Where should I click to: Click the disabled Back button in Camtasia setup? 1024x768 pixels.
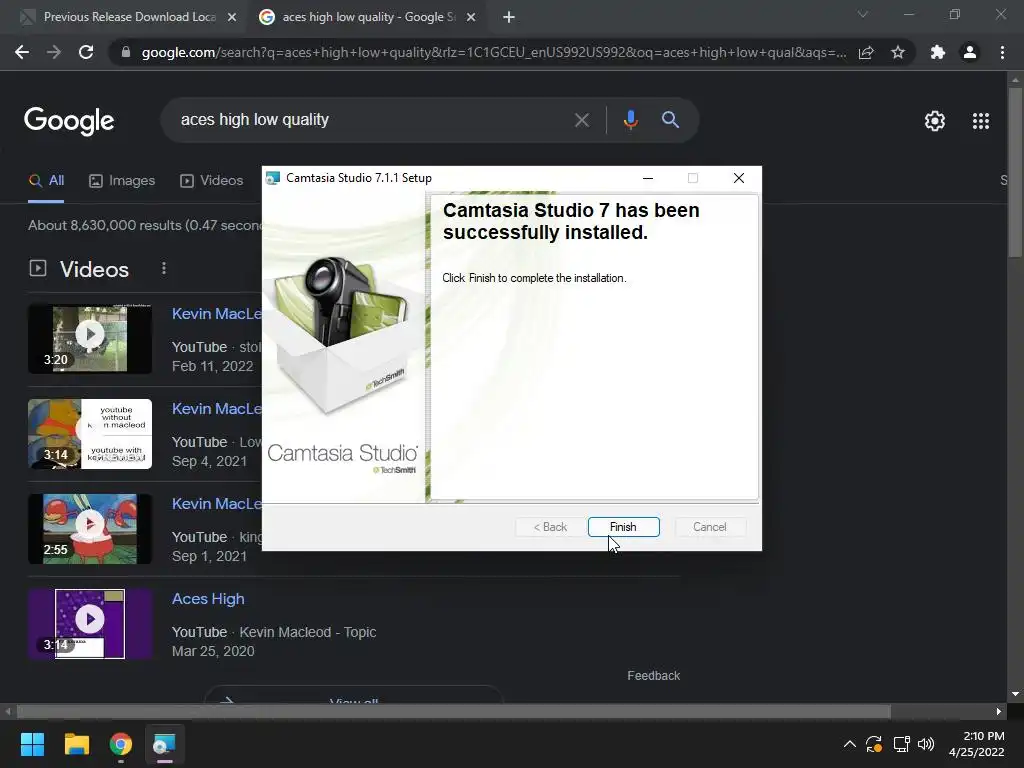click(550, 527)
